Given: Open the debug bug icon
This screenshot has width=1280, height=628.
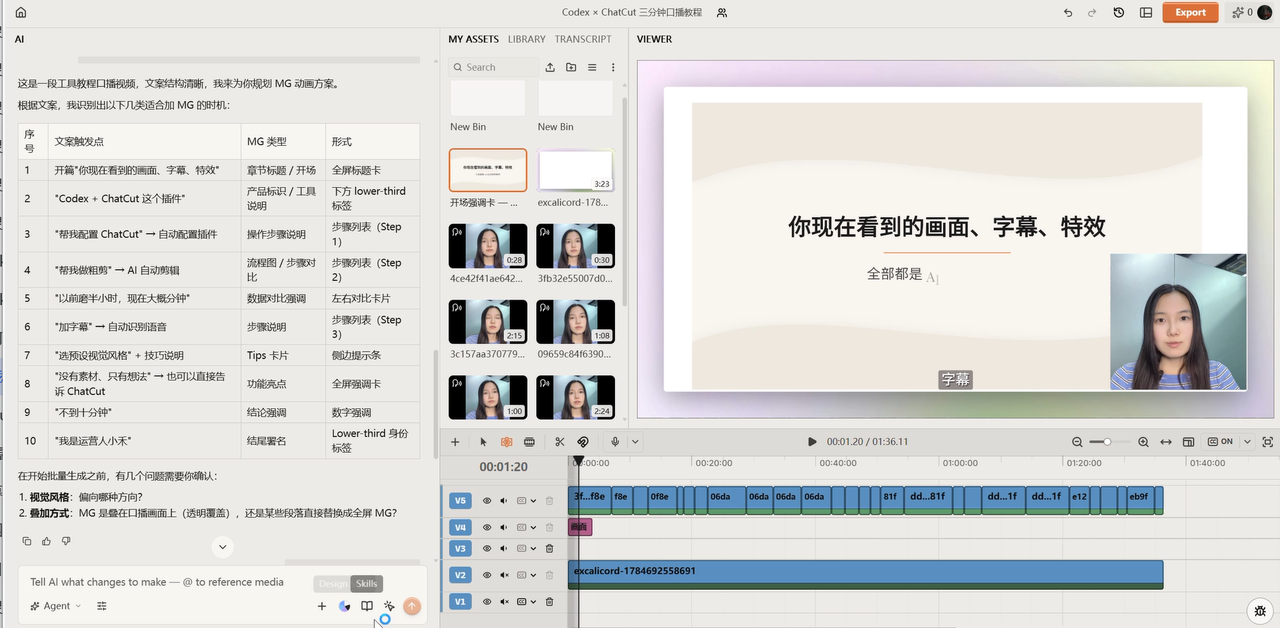Looking at the screenshot, I should [1261, 610].
